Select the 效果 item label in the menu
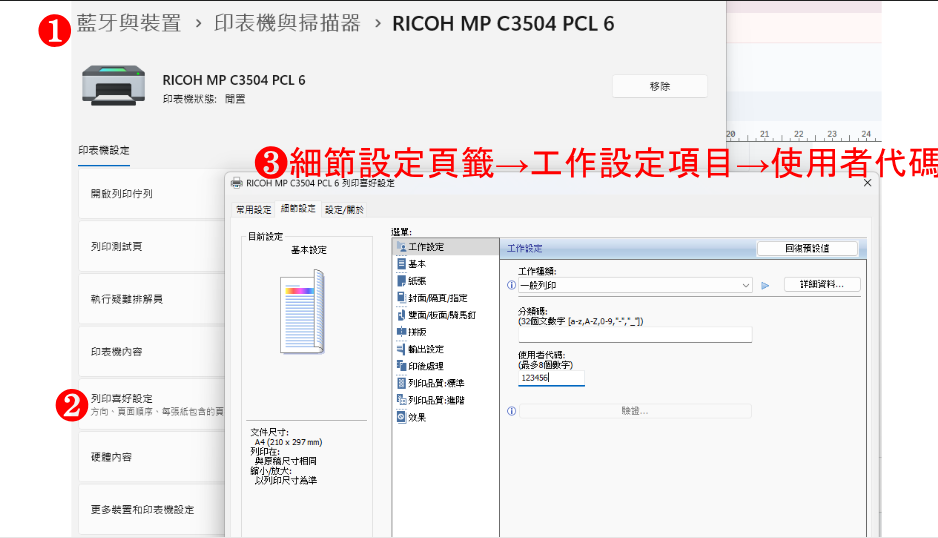 pos(417,418)
